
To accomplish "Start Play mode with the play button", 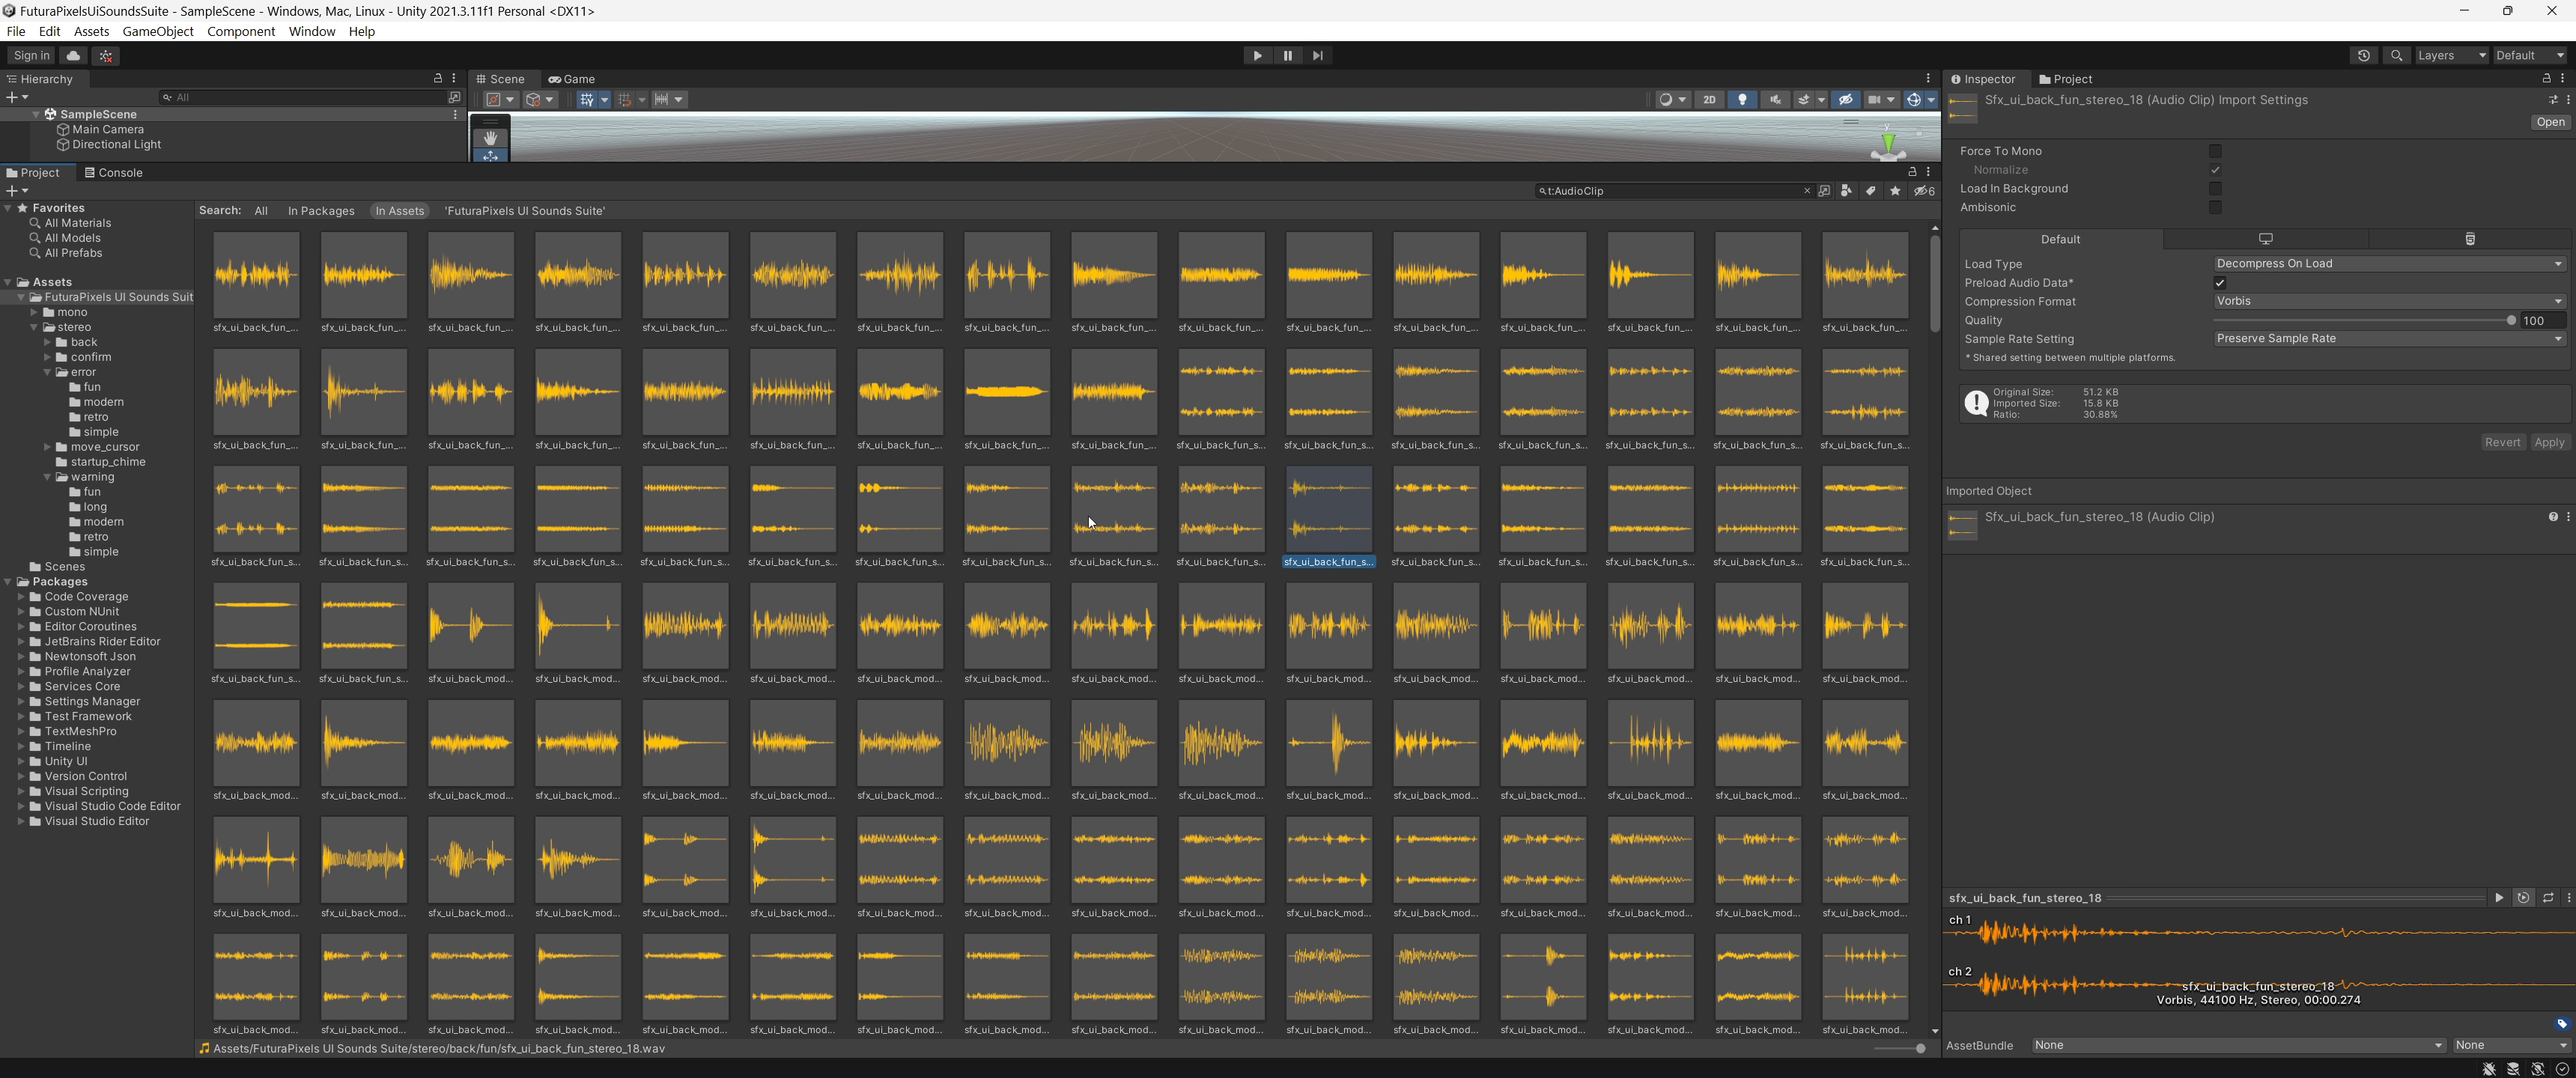I will (1257, 56).
